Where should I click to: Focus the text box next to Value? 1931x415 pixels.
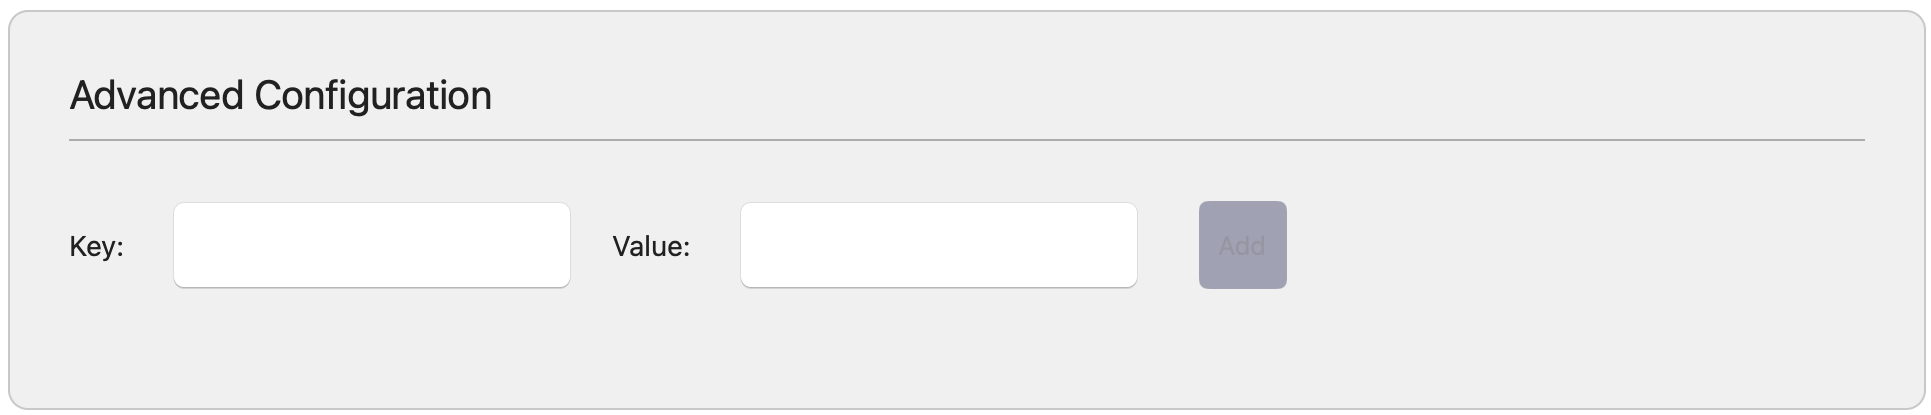coord(939,245)
